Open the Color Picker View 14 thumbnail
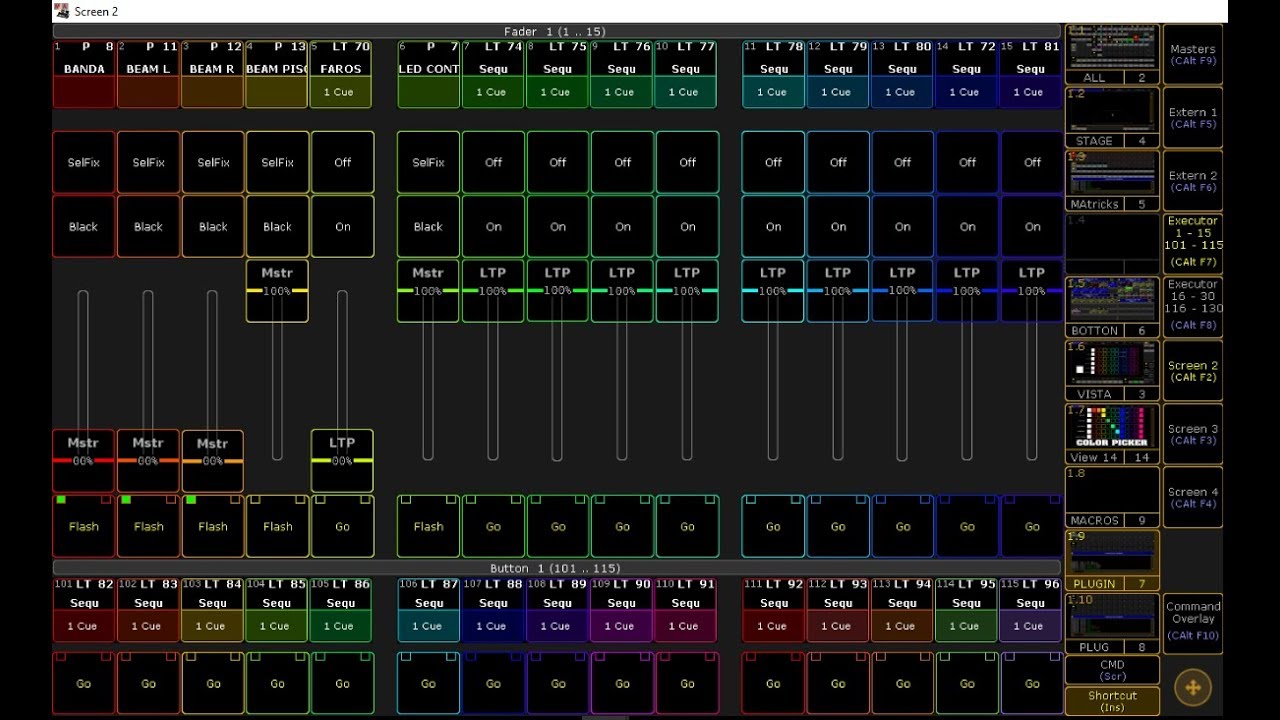1280x720 pixels. tap(1112, 433)
